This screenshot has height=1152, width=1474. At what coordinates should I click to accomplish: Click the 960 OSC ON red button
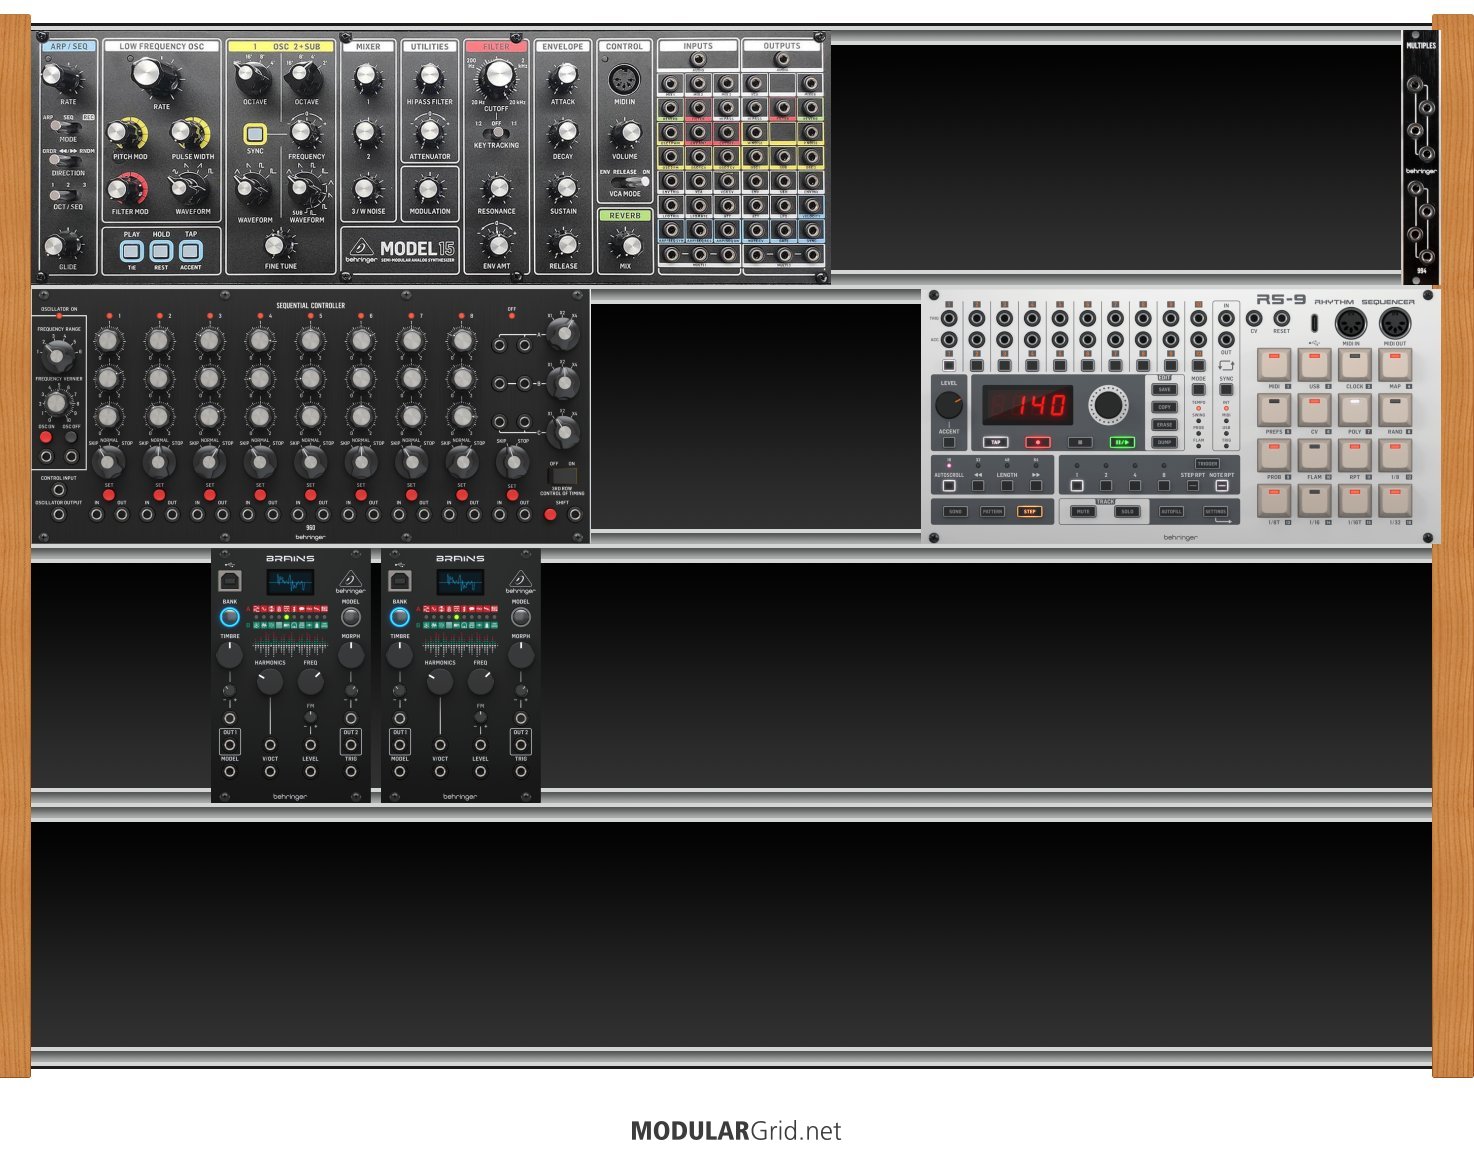[x=46, y=437]
